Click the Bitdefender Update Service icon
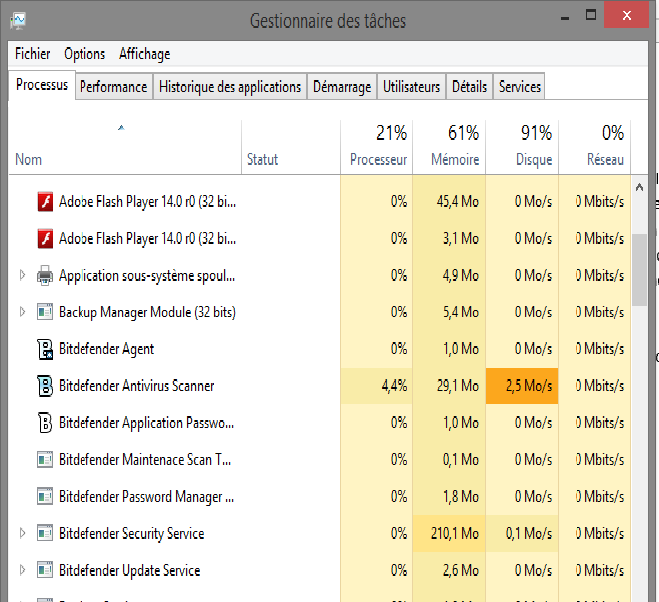659x602 pixels. click(45, 570)
